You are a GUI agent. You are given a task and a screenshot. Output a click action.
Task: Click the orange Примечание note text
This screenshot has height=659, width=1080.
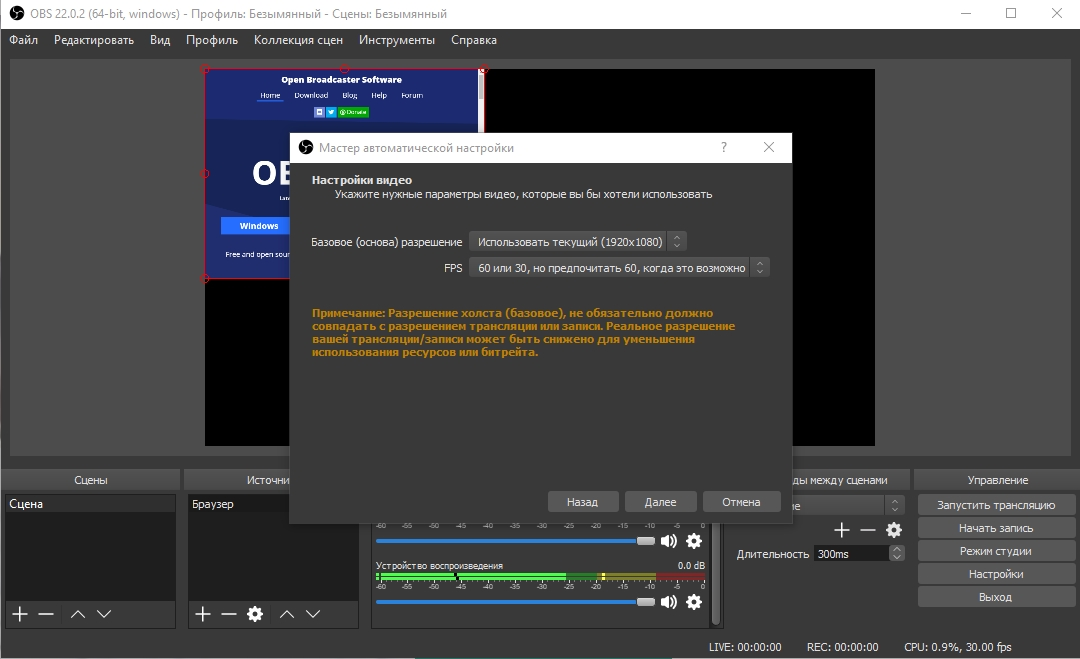click(523, 333)
